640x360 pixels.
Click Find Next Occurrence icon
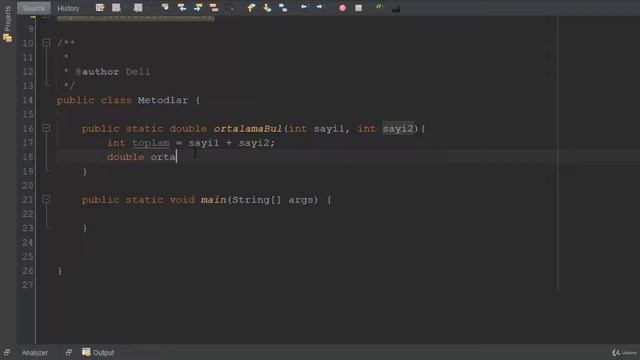coord(198,8)
